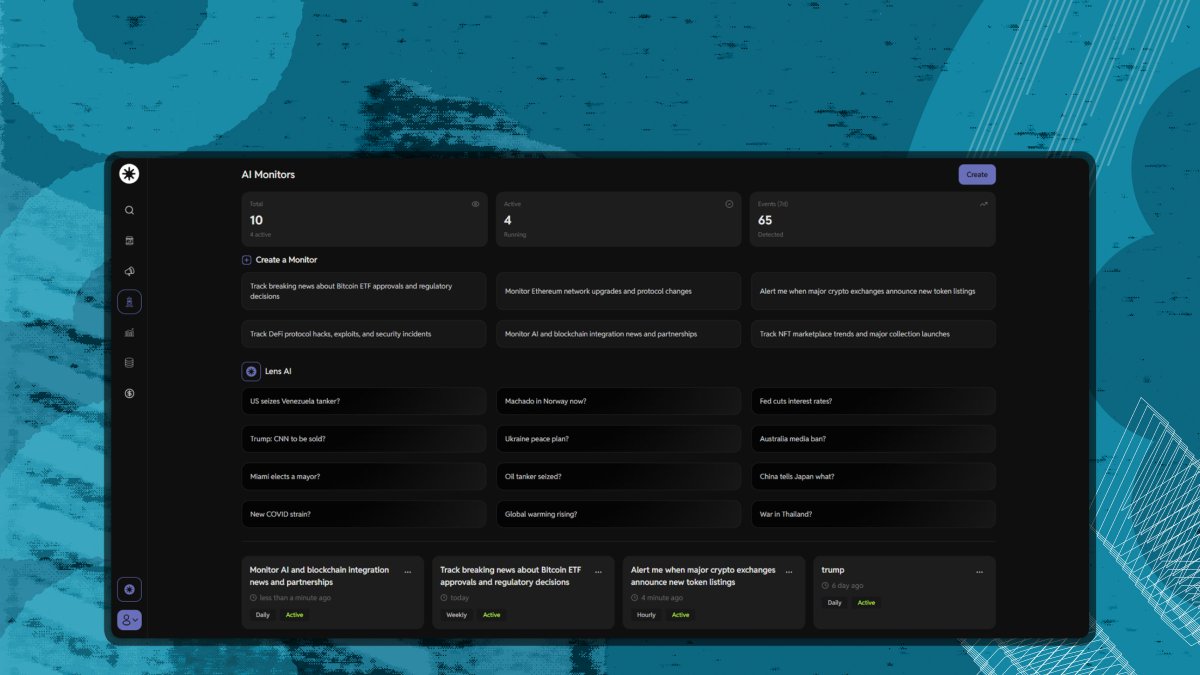
Task: Ask Lens AI 'Oil tanker seized?'
Action: pyautogui.click(x=619, y=477)
